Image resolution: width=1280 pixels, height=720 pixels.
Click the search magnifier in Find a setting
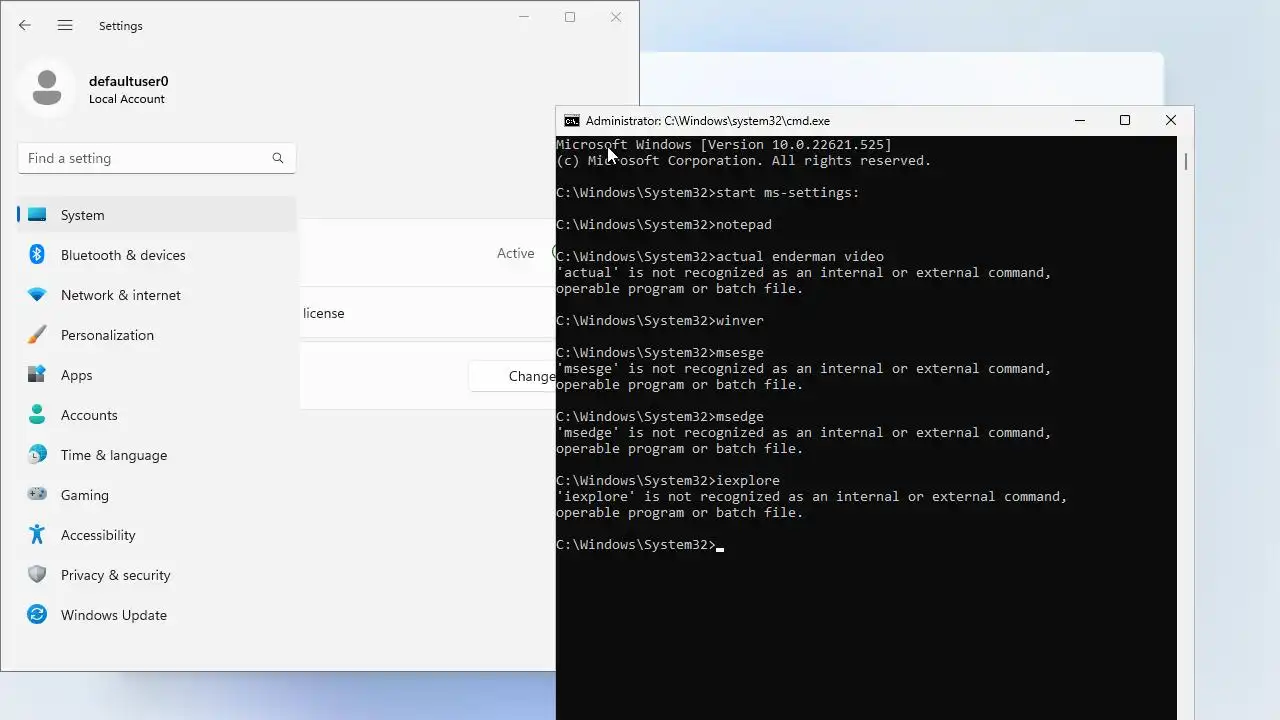(x=278, y=158)
